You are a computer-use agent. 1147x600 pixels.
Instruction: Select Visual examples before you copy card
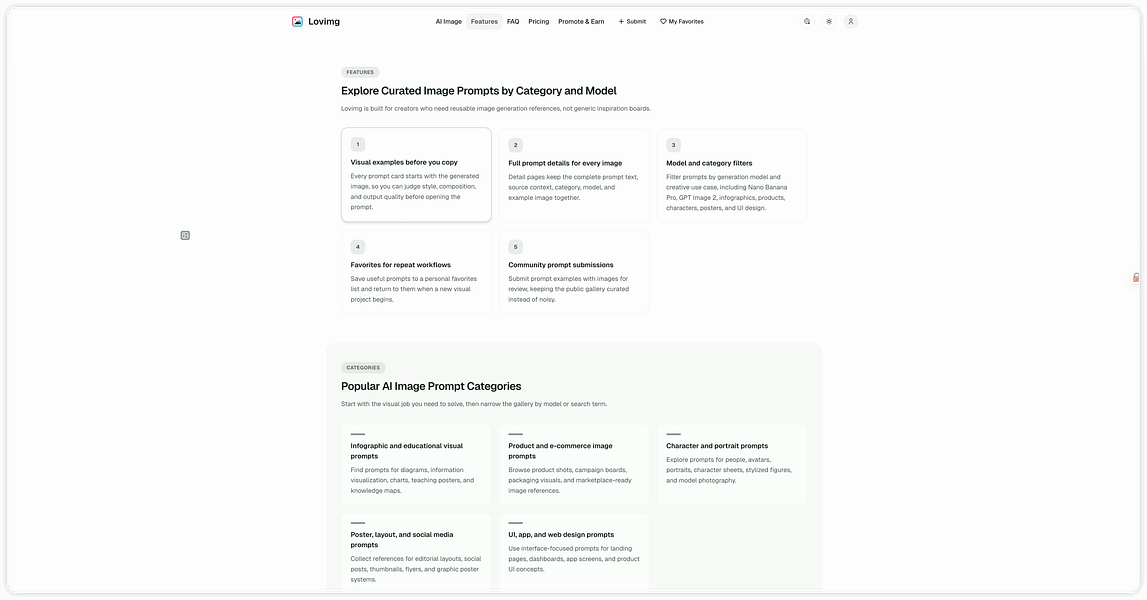click(x=416, y=175)
